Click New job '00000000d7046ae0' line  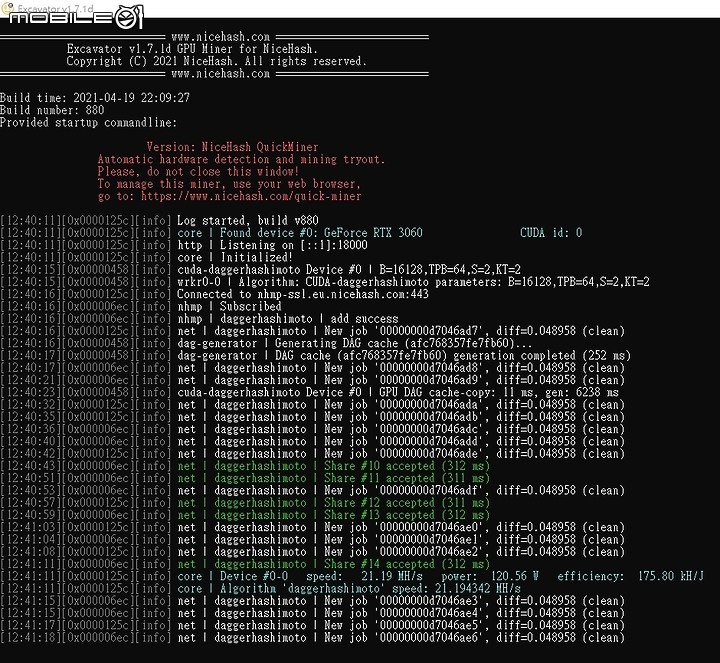click(401, 527)
